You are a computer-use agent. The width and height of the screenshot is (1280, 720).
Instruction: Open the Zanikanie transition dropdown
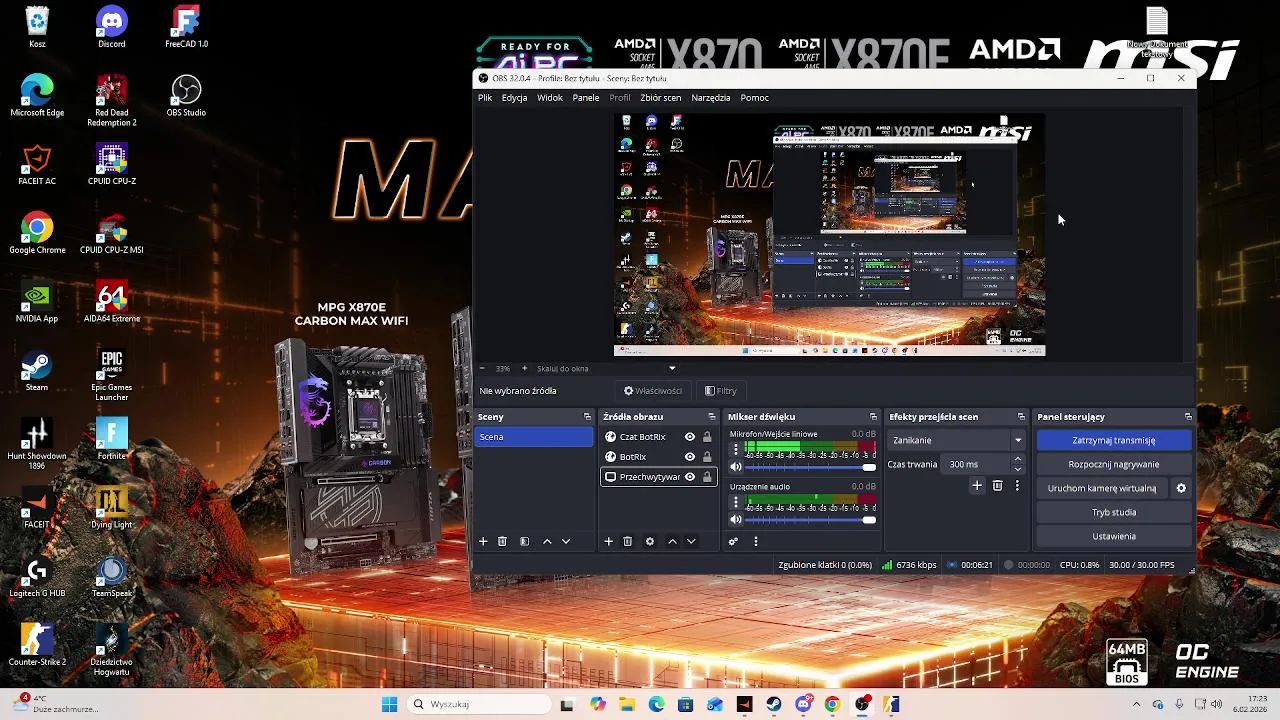[x=956, y=440]
